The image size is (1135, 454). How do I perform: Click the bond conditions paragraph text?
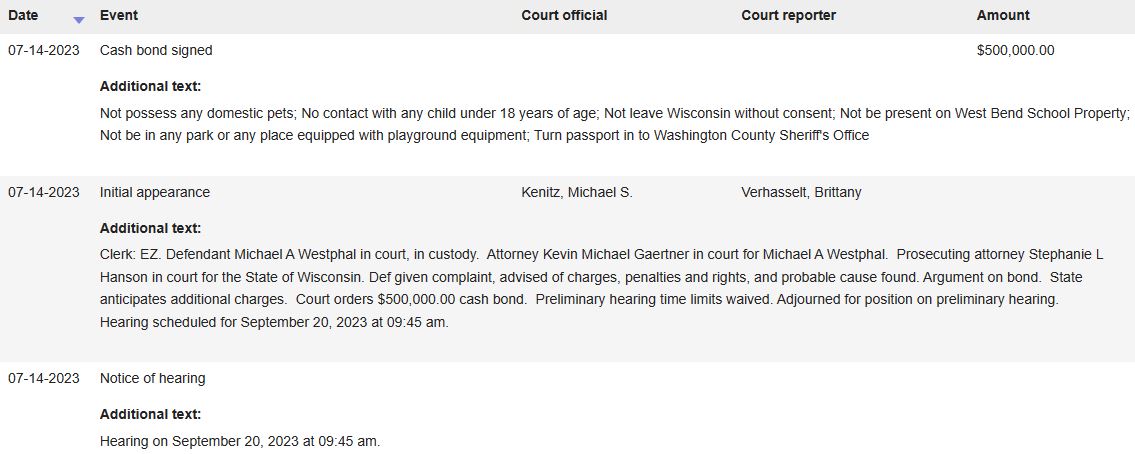(615, 125)
